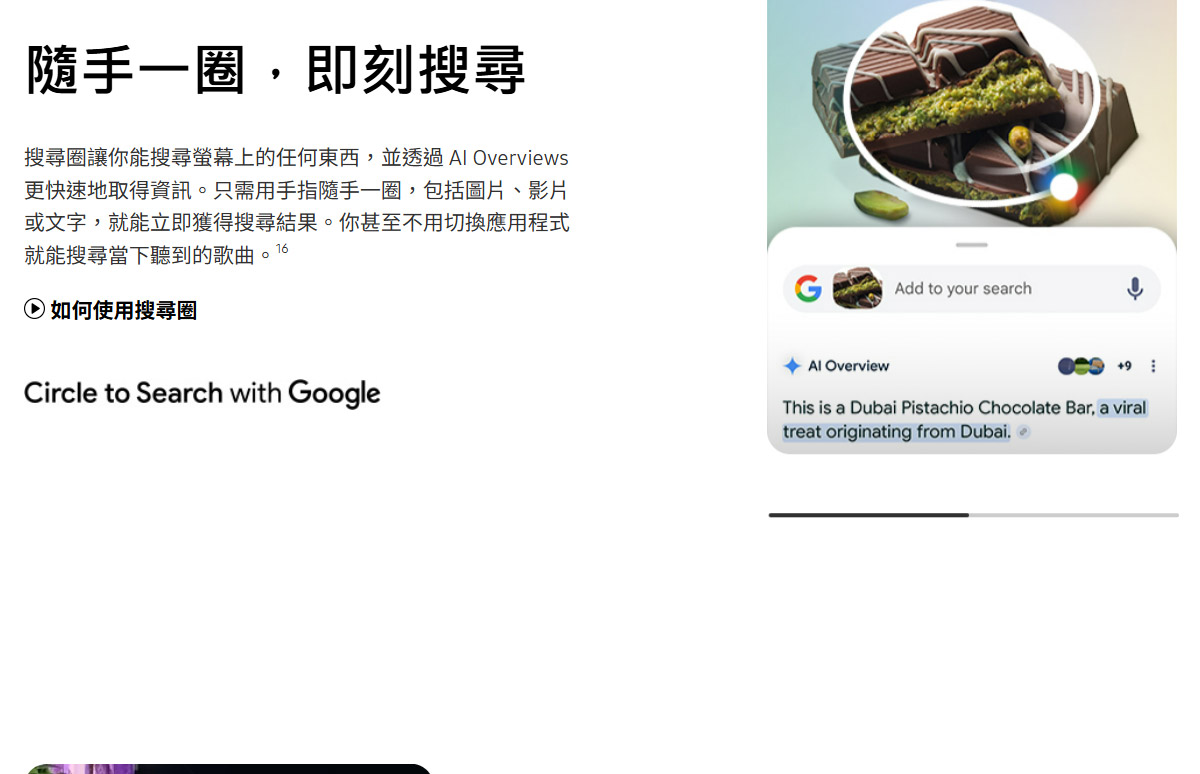Tap the microphone icon in search bar
The width and height of the screenshot is (1200, 774).
1135,289
